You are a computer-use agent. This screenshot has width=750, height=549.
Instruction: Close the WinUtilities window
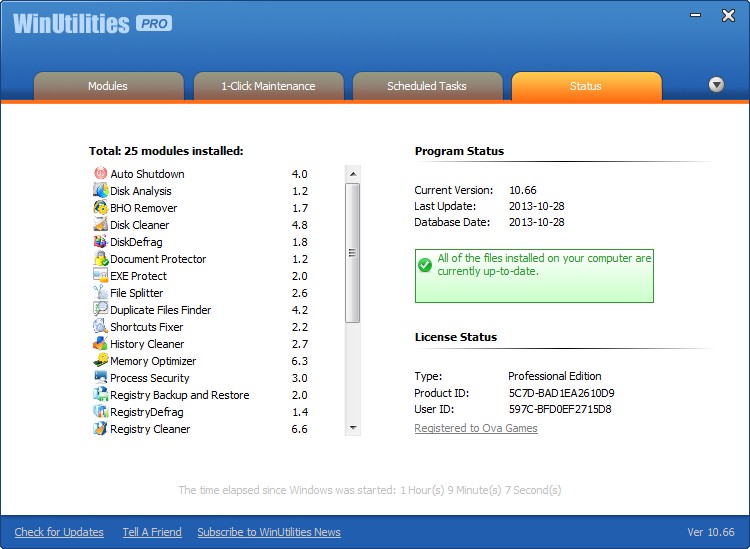[728, 15]
